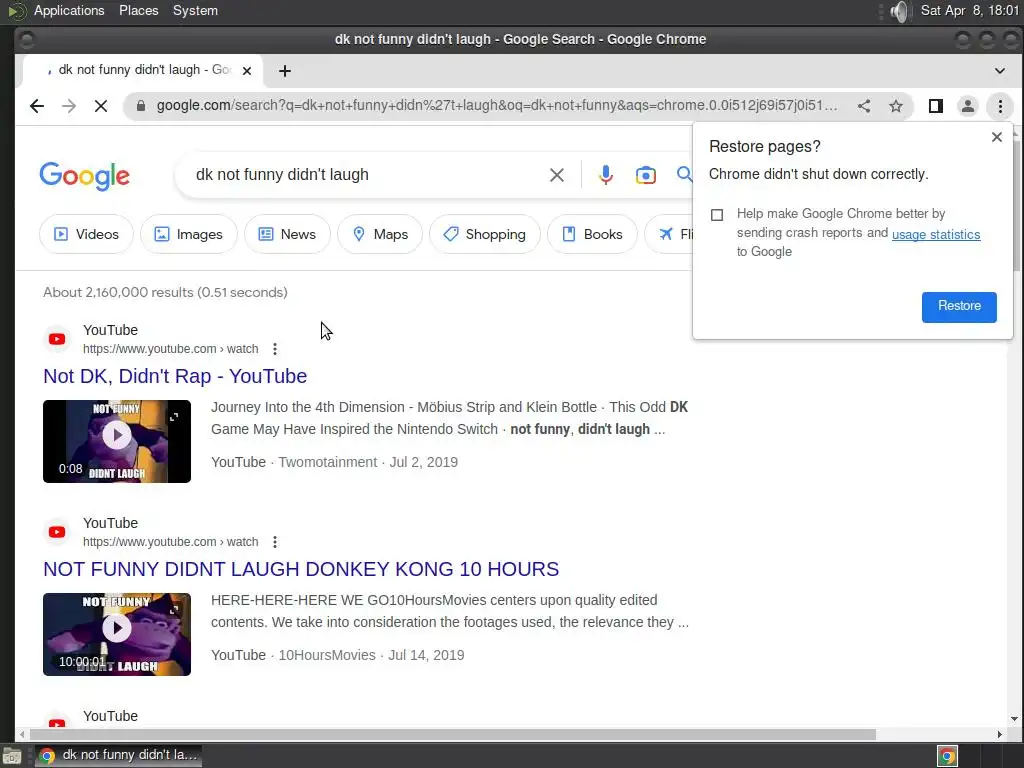1024x768 pixels.
Task: View site information lock icon
Action: [140, 106]
